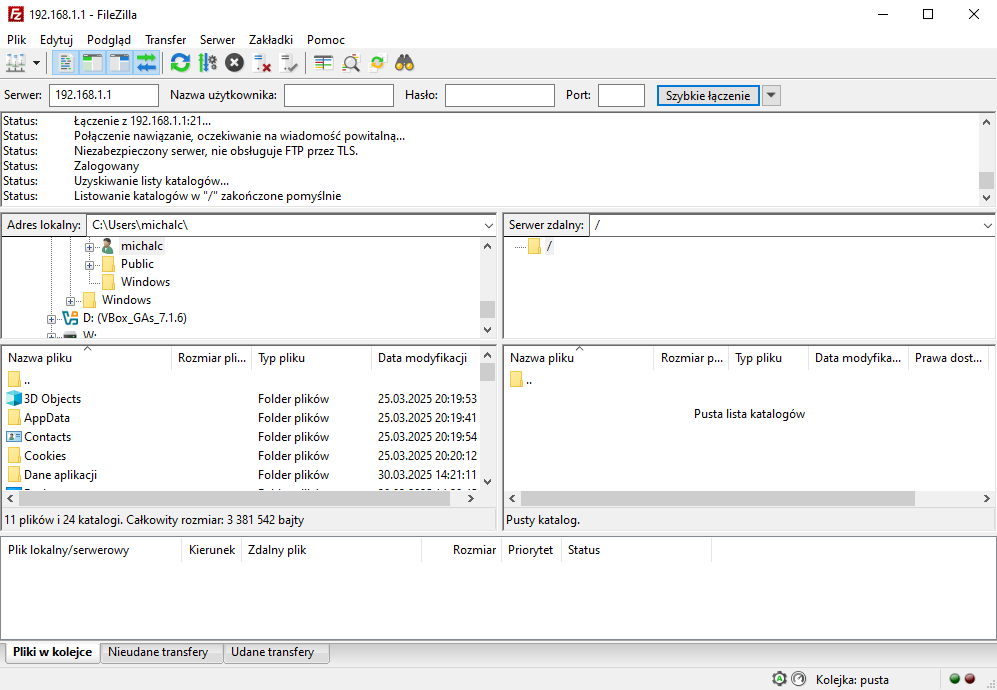Toggle the remote directory tree display

(120, 63)
